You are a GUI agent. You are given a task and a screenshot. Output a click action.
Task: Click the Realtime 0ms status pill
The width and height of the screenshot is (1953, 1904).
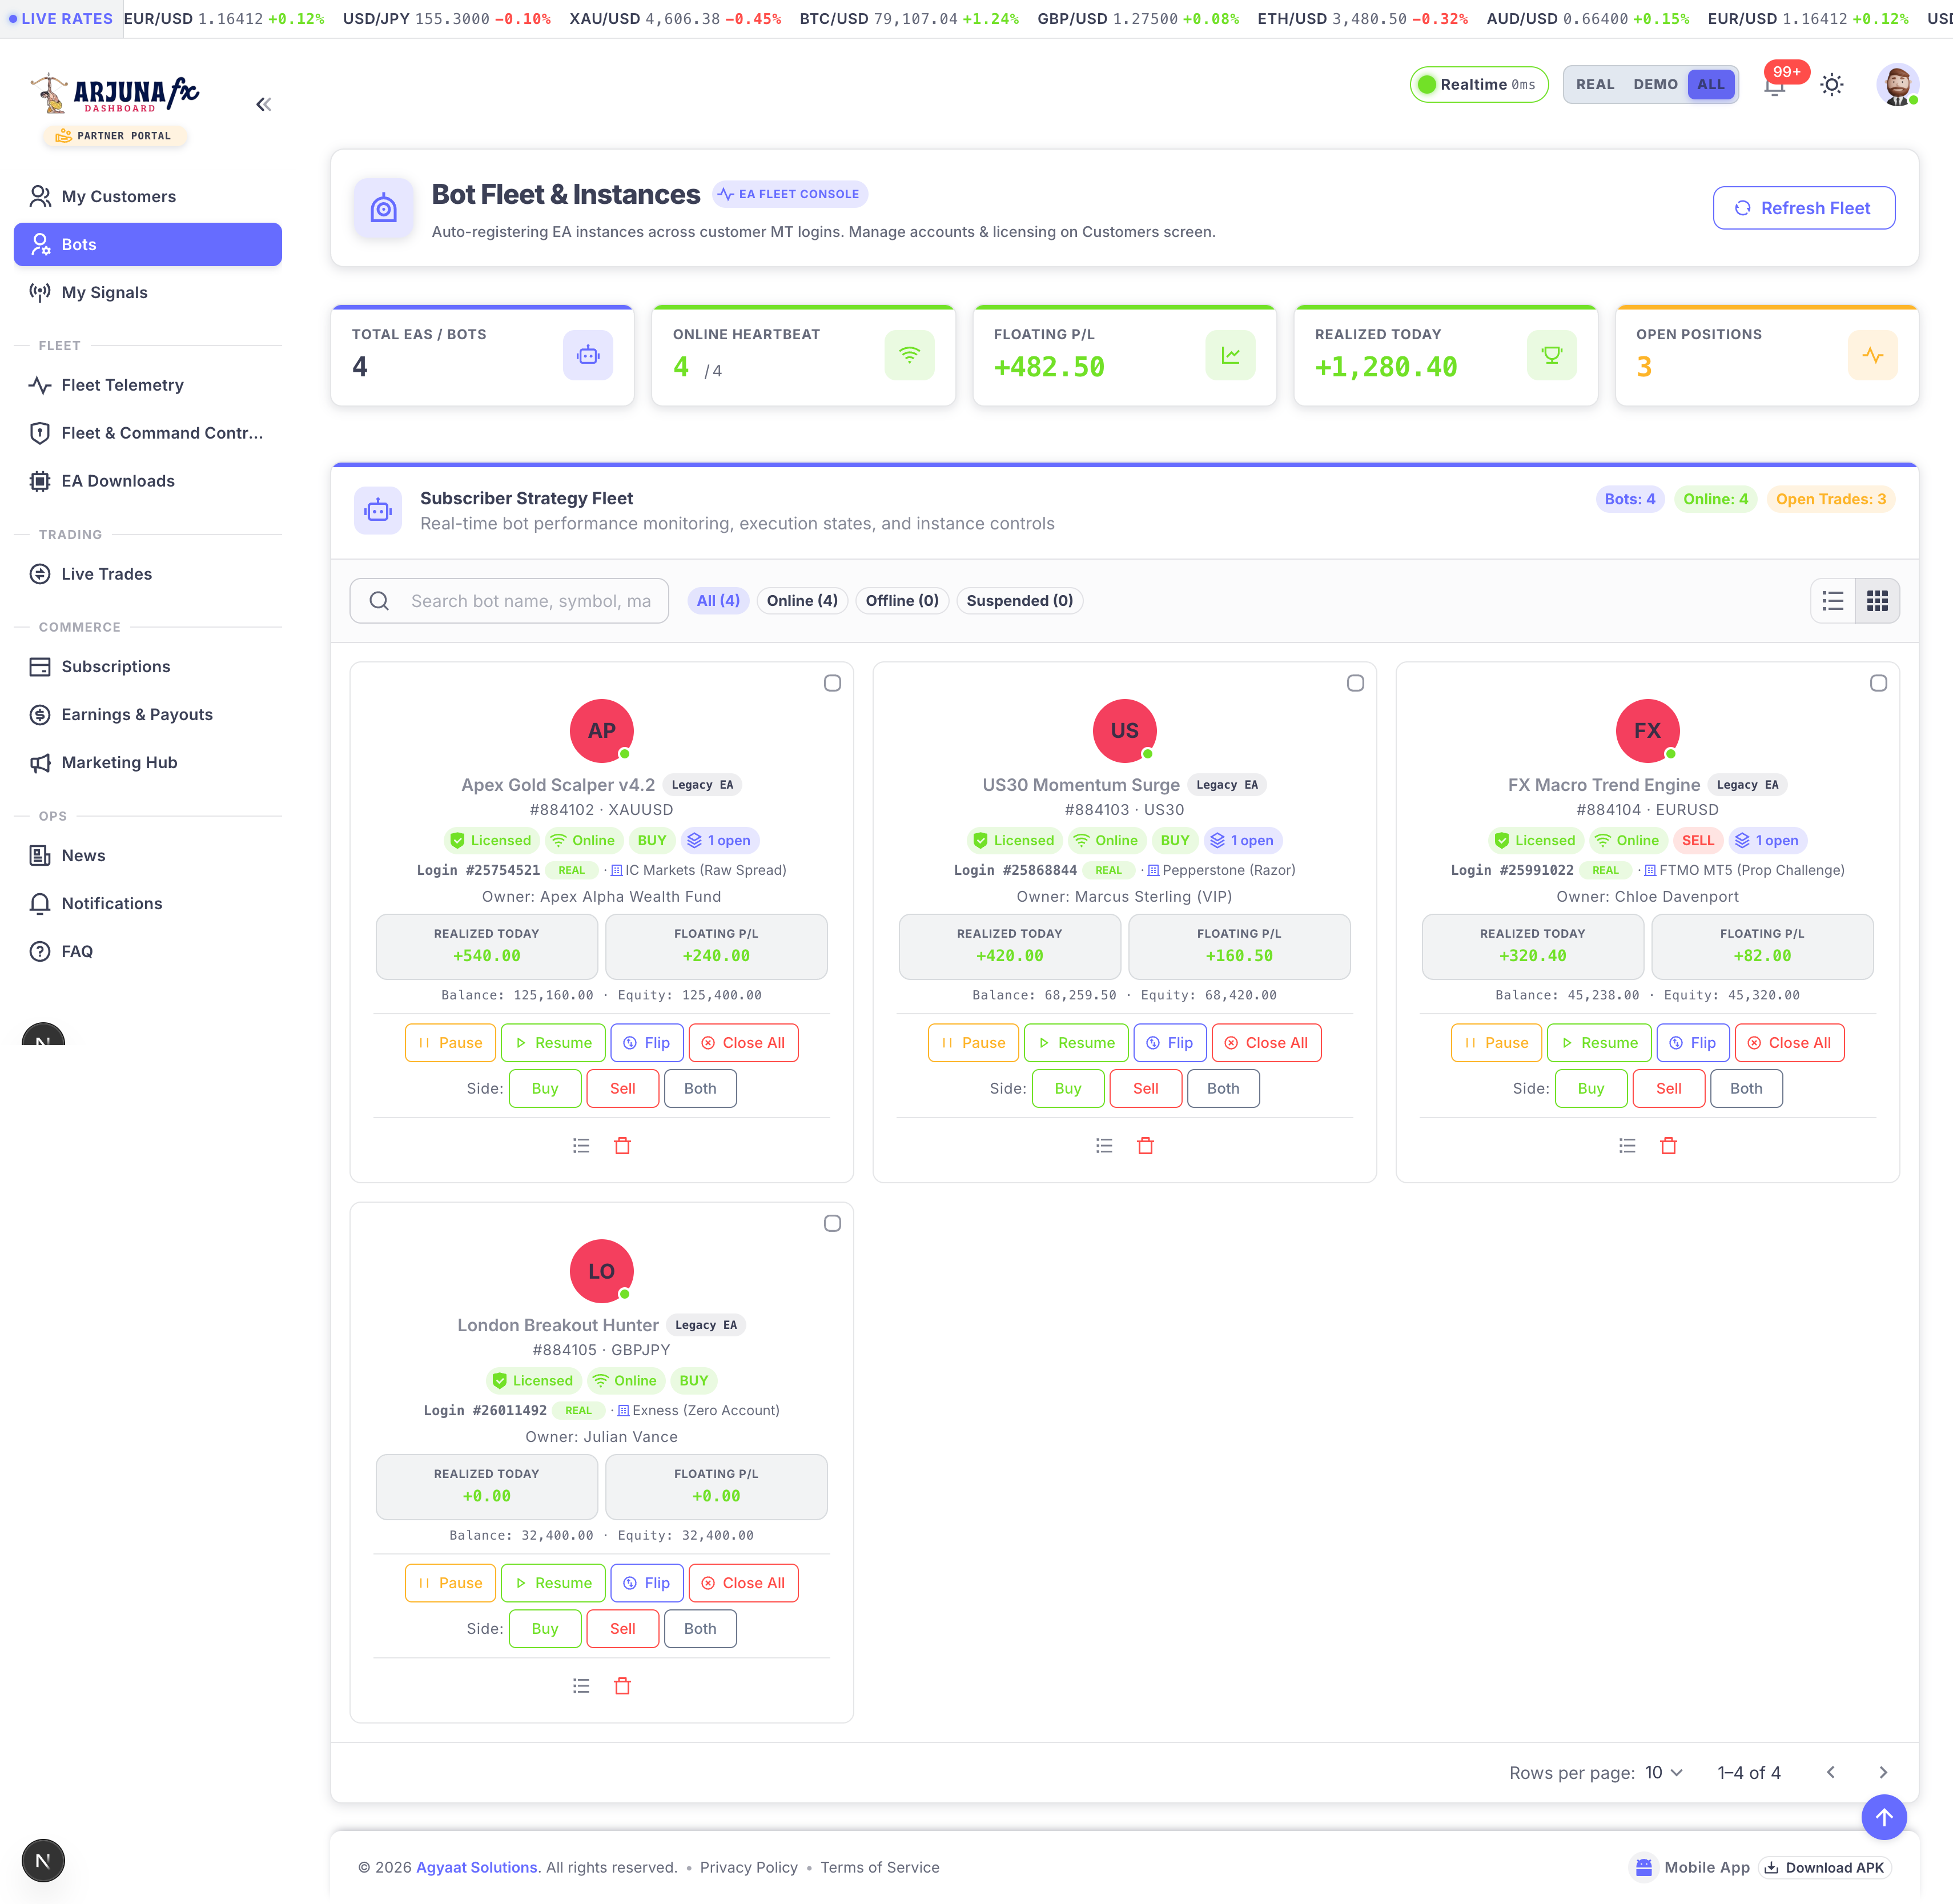pyautogui.click(x=1478, y=85)
